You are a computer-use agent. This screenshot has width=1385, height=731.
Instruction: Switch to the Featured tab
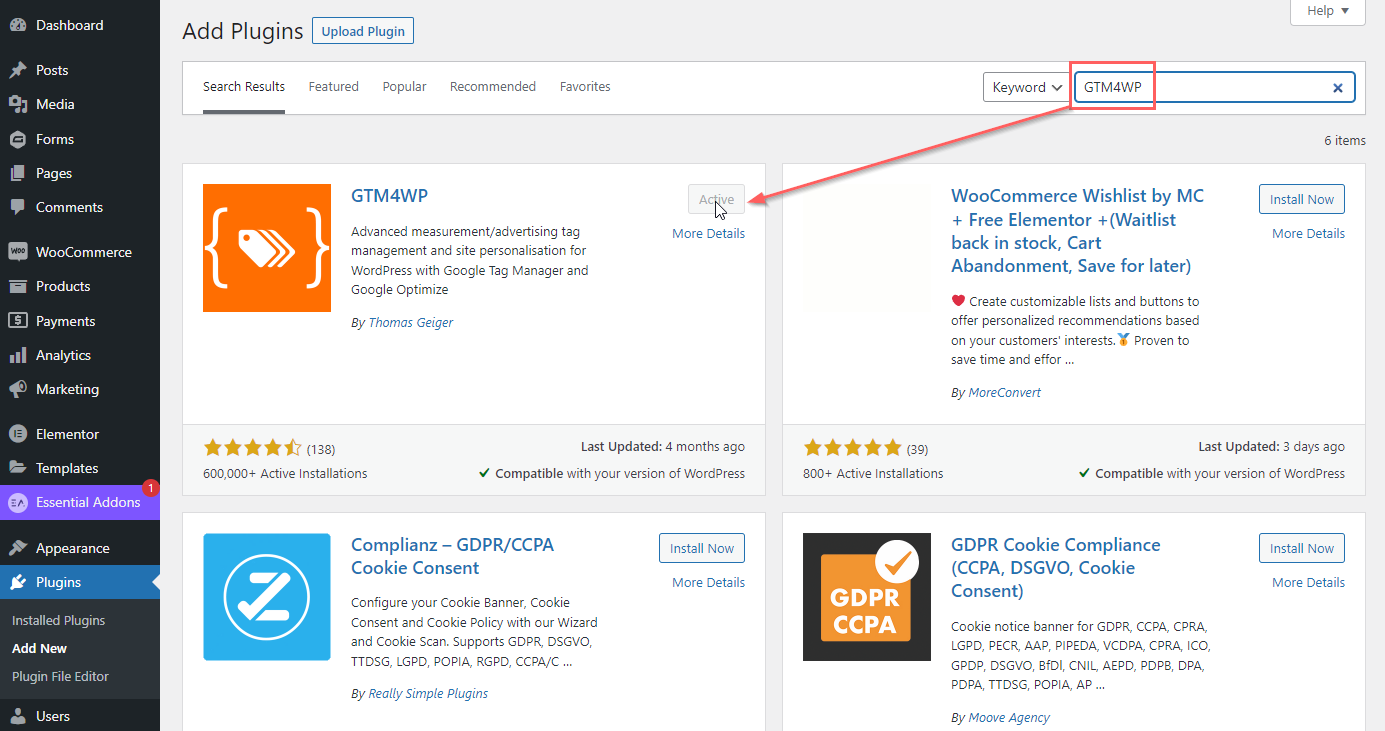[x=334, y=87]
